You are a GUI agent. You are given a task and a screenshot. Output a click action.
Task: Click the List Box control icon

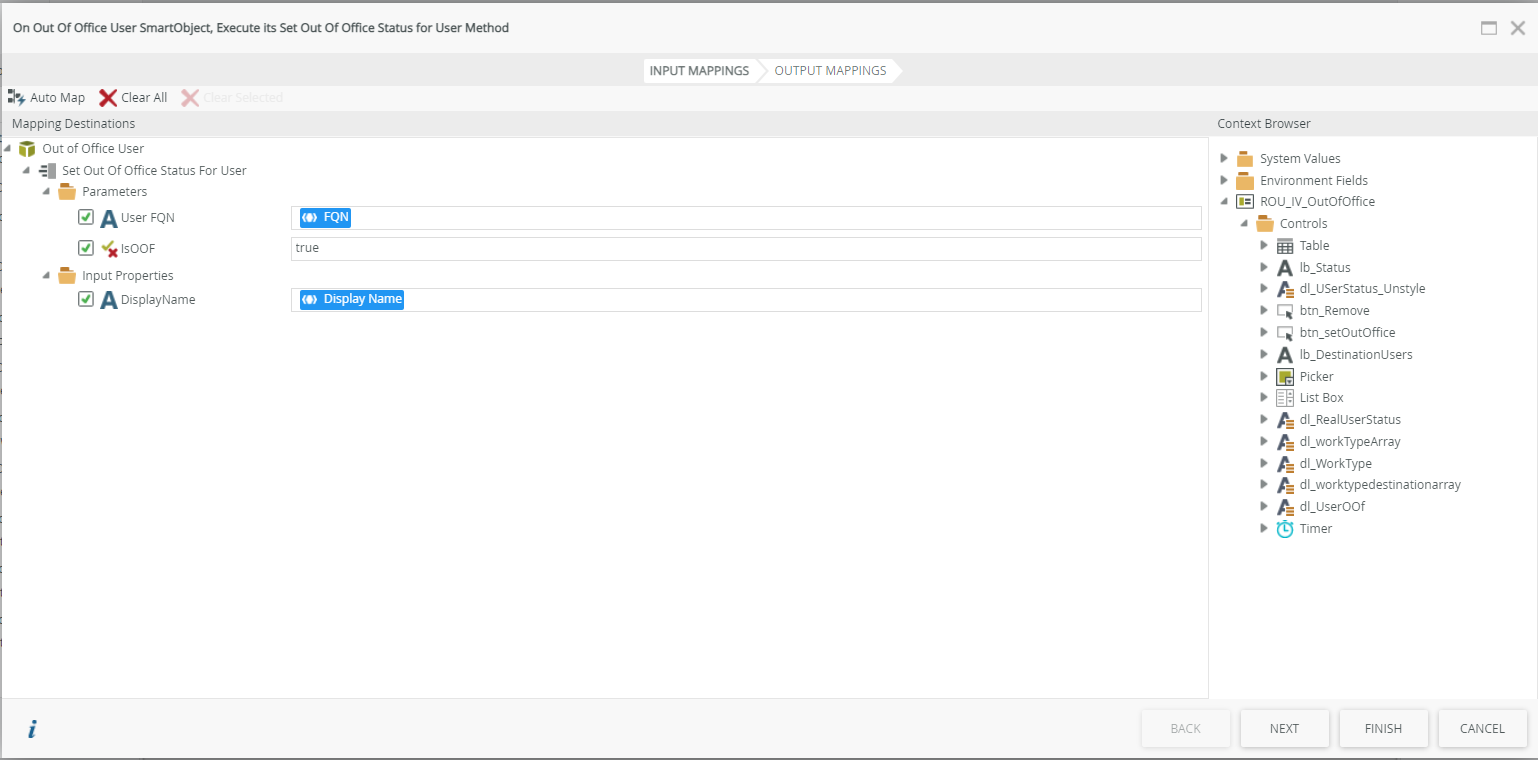tap(1285, 398)
